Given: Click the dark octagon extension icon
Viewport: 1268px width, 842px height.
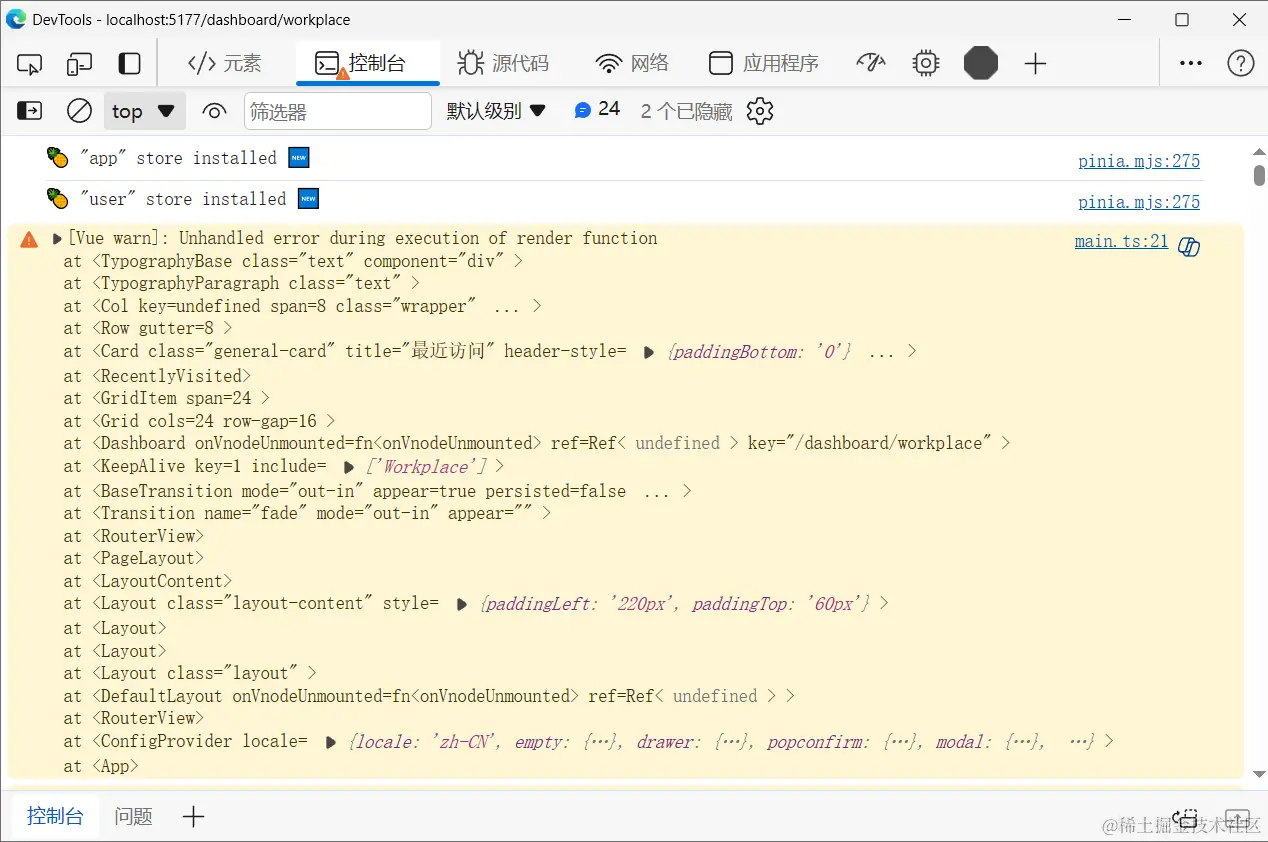Looking at the screenshot, I should point(981,64).
